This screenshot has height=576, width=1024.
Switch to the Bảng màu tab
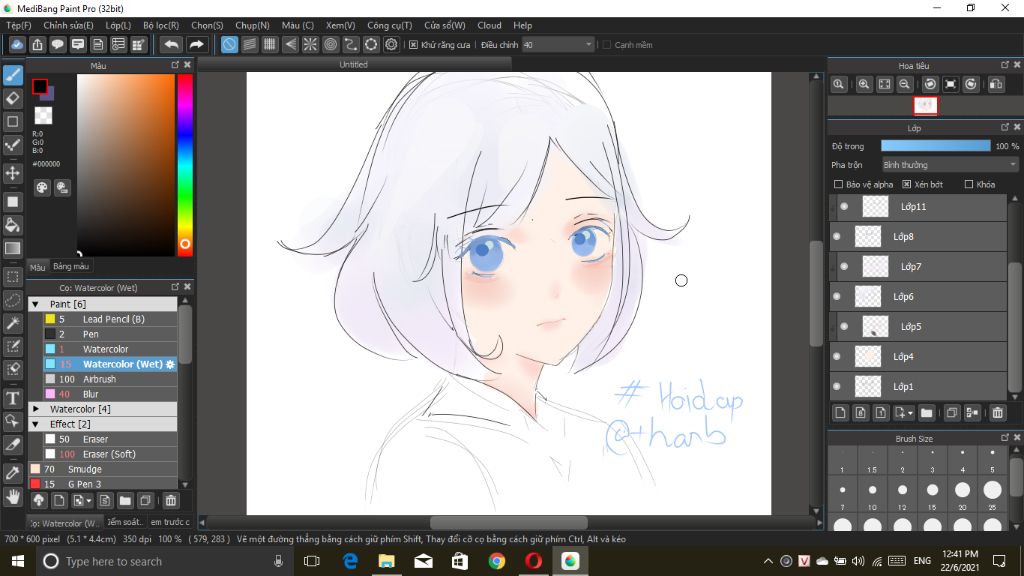point(71,266)
